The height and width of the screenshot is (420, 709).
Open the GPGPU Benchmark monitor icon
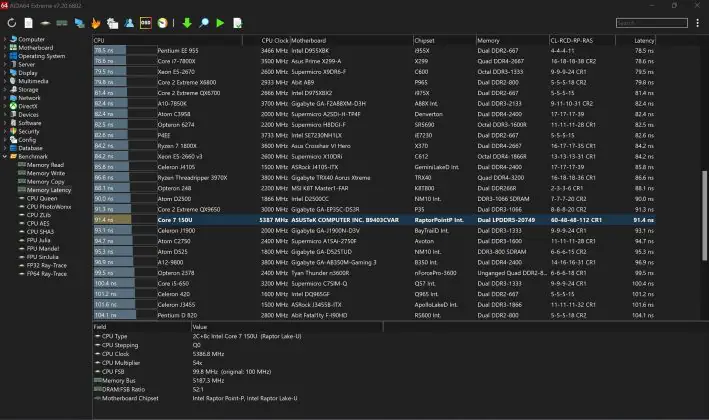[79, 23]
